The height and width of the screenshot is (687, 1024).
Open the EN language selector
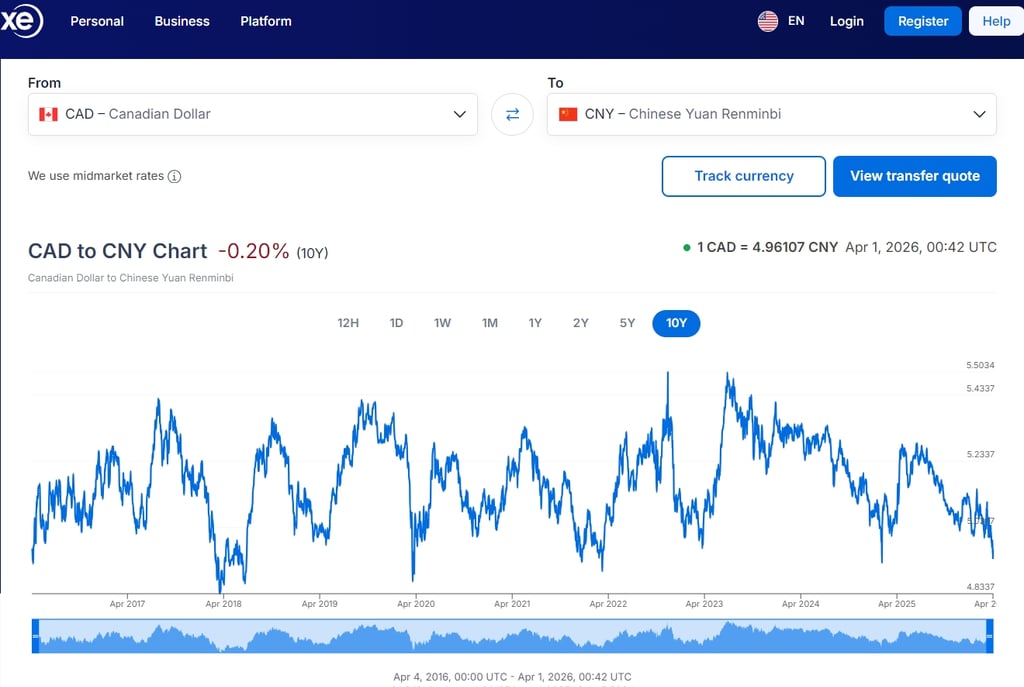(796, 21)
